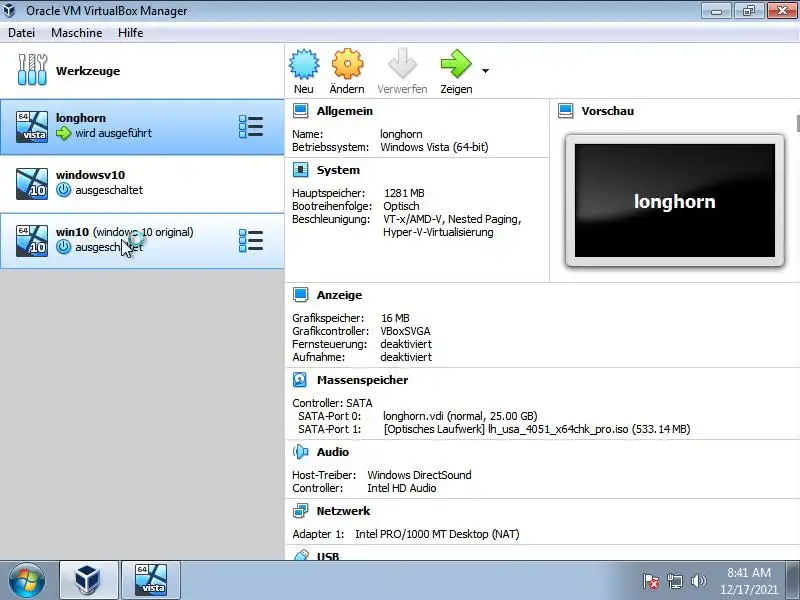Click the Intel PRO/1000 MT Desktop adapter text
The width and height of the screenshot is (800, 600).
pyautogui.click(x=437, y=534)
